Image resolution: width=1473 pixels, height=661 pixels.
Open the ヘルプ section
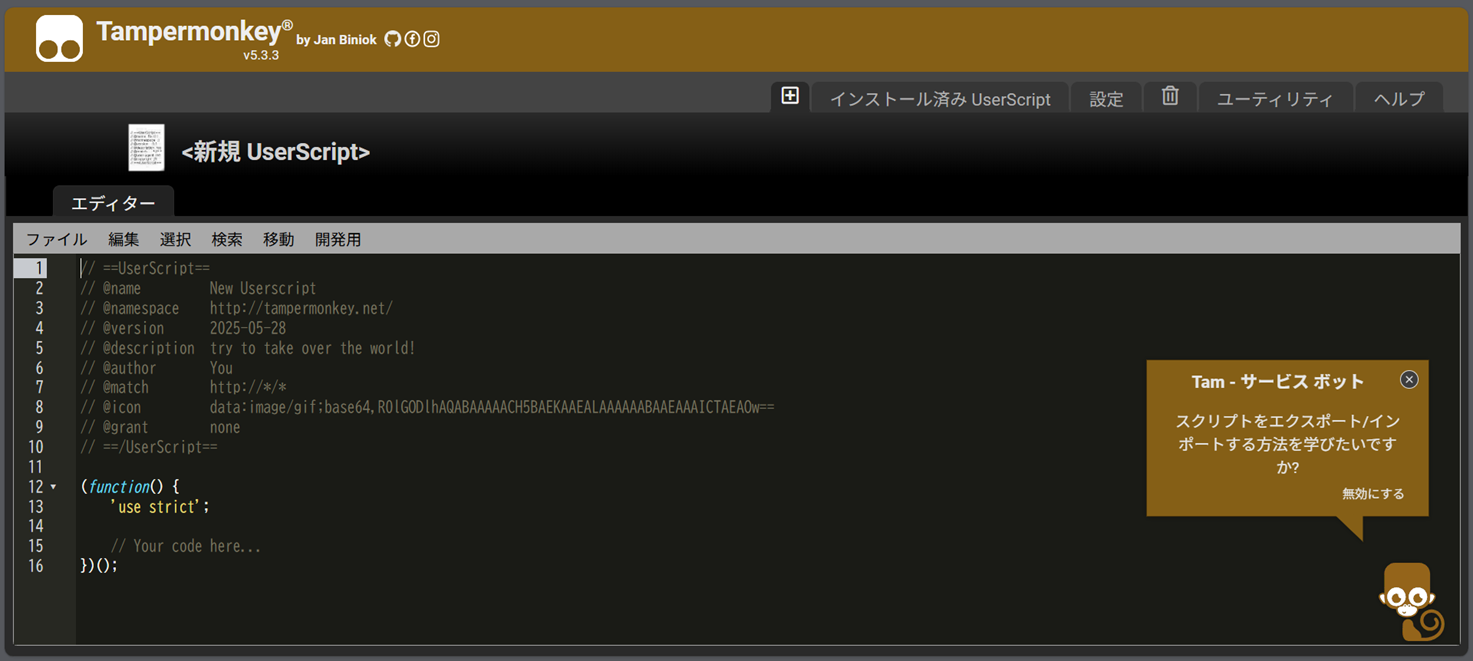pyautogui.click(x=1397, y=98)
